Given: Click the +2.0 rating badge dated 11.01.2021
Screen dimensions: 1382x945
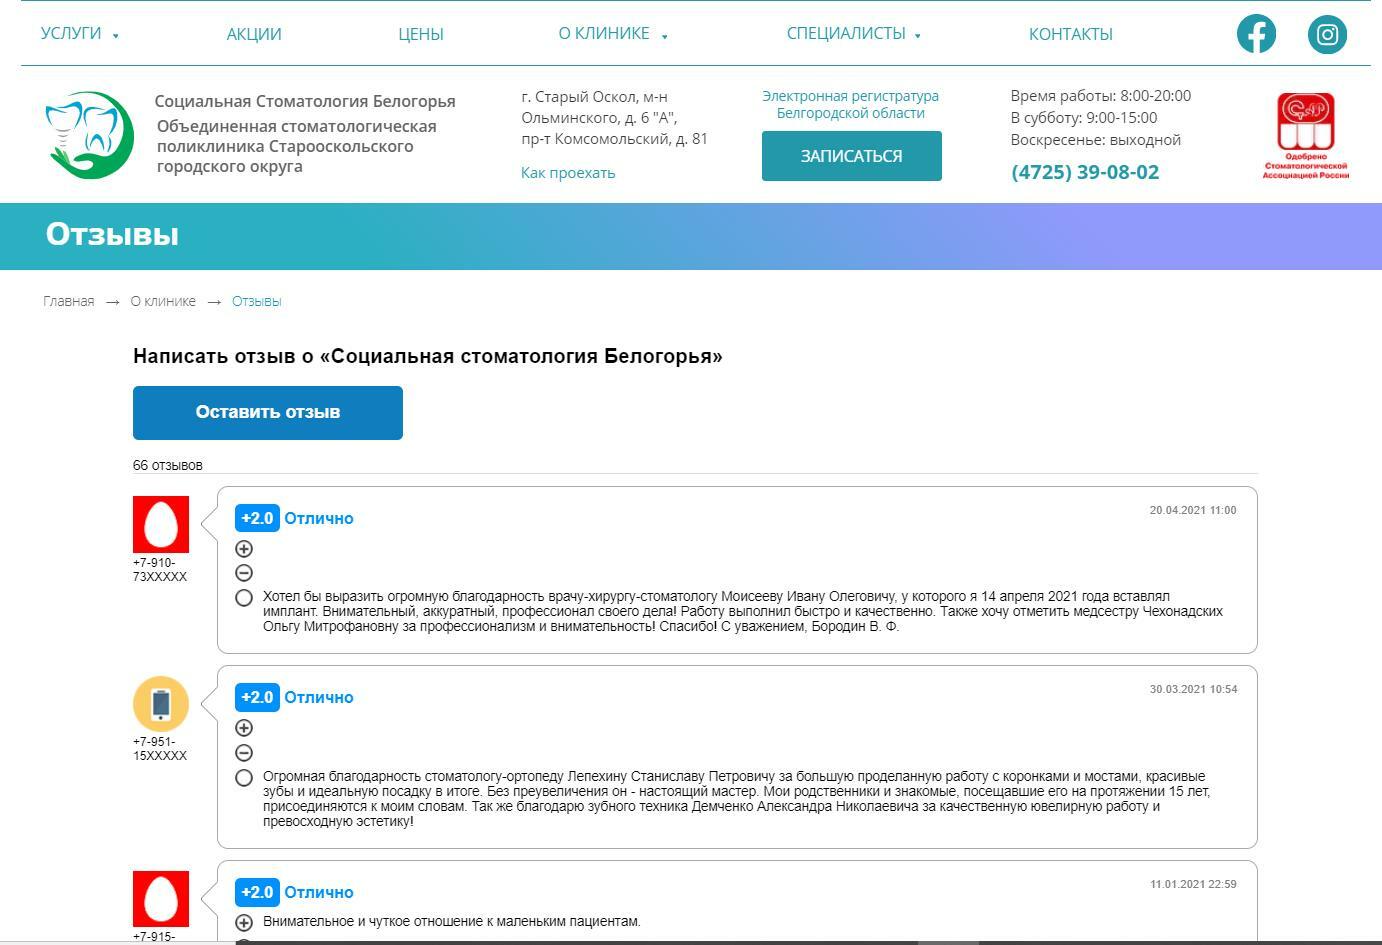Looking at the screenshot, I should click(x=257, y=892).
